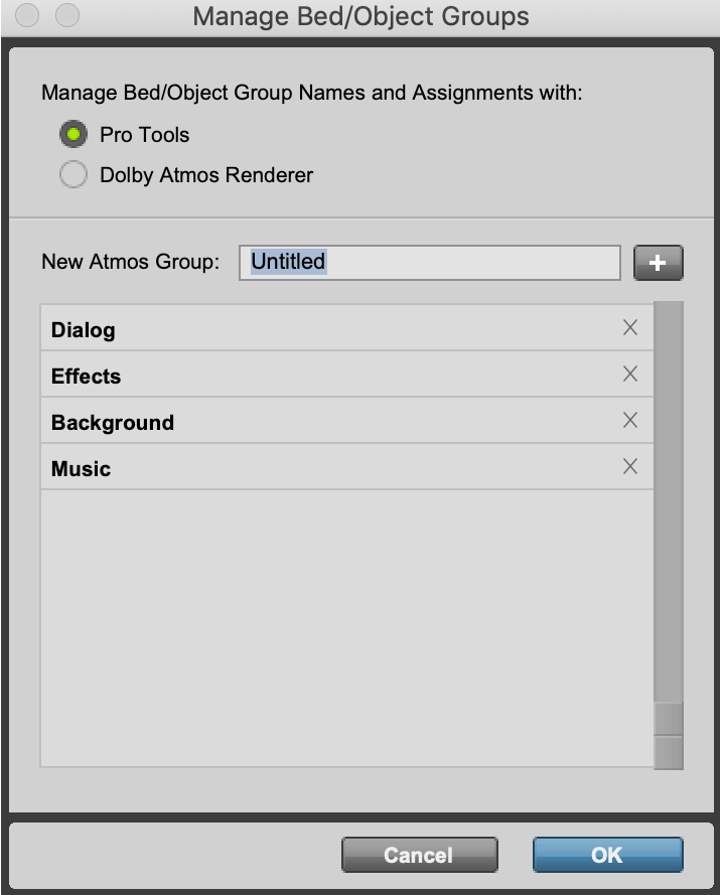Highlight the Effects group in list
Screen dimensions: 720x895
click(x=300, y=376)
